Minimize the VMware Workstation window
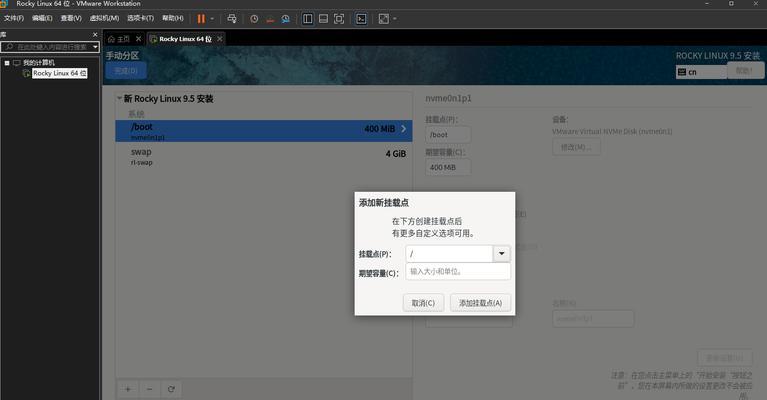767x400 pixels. [707, 3]
